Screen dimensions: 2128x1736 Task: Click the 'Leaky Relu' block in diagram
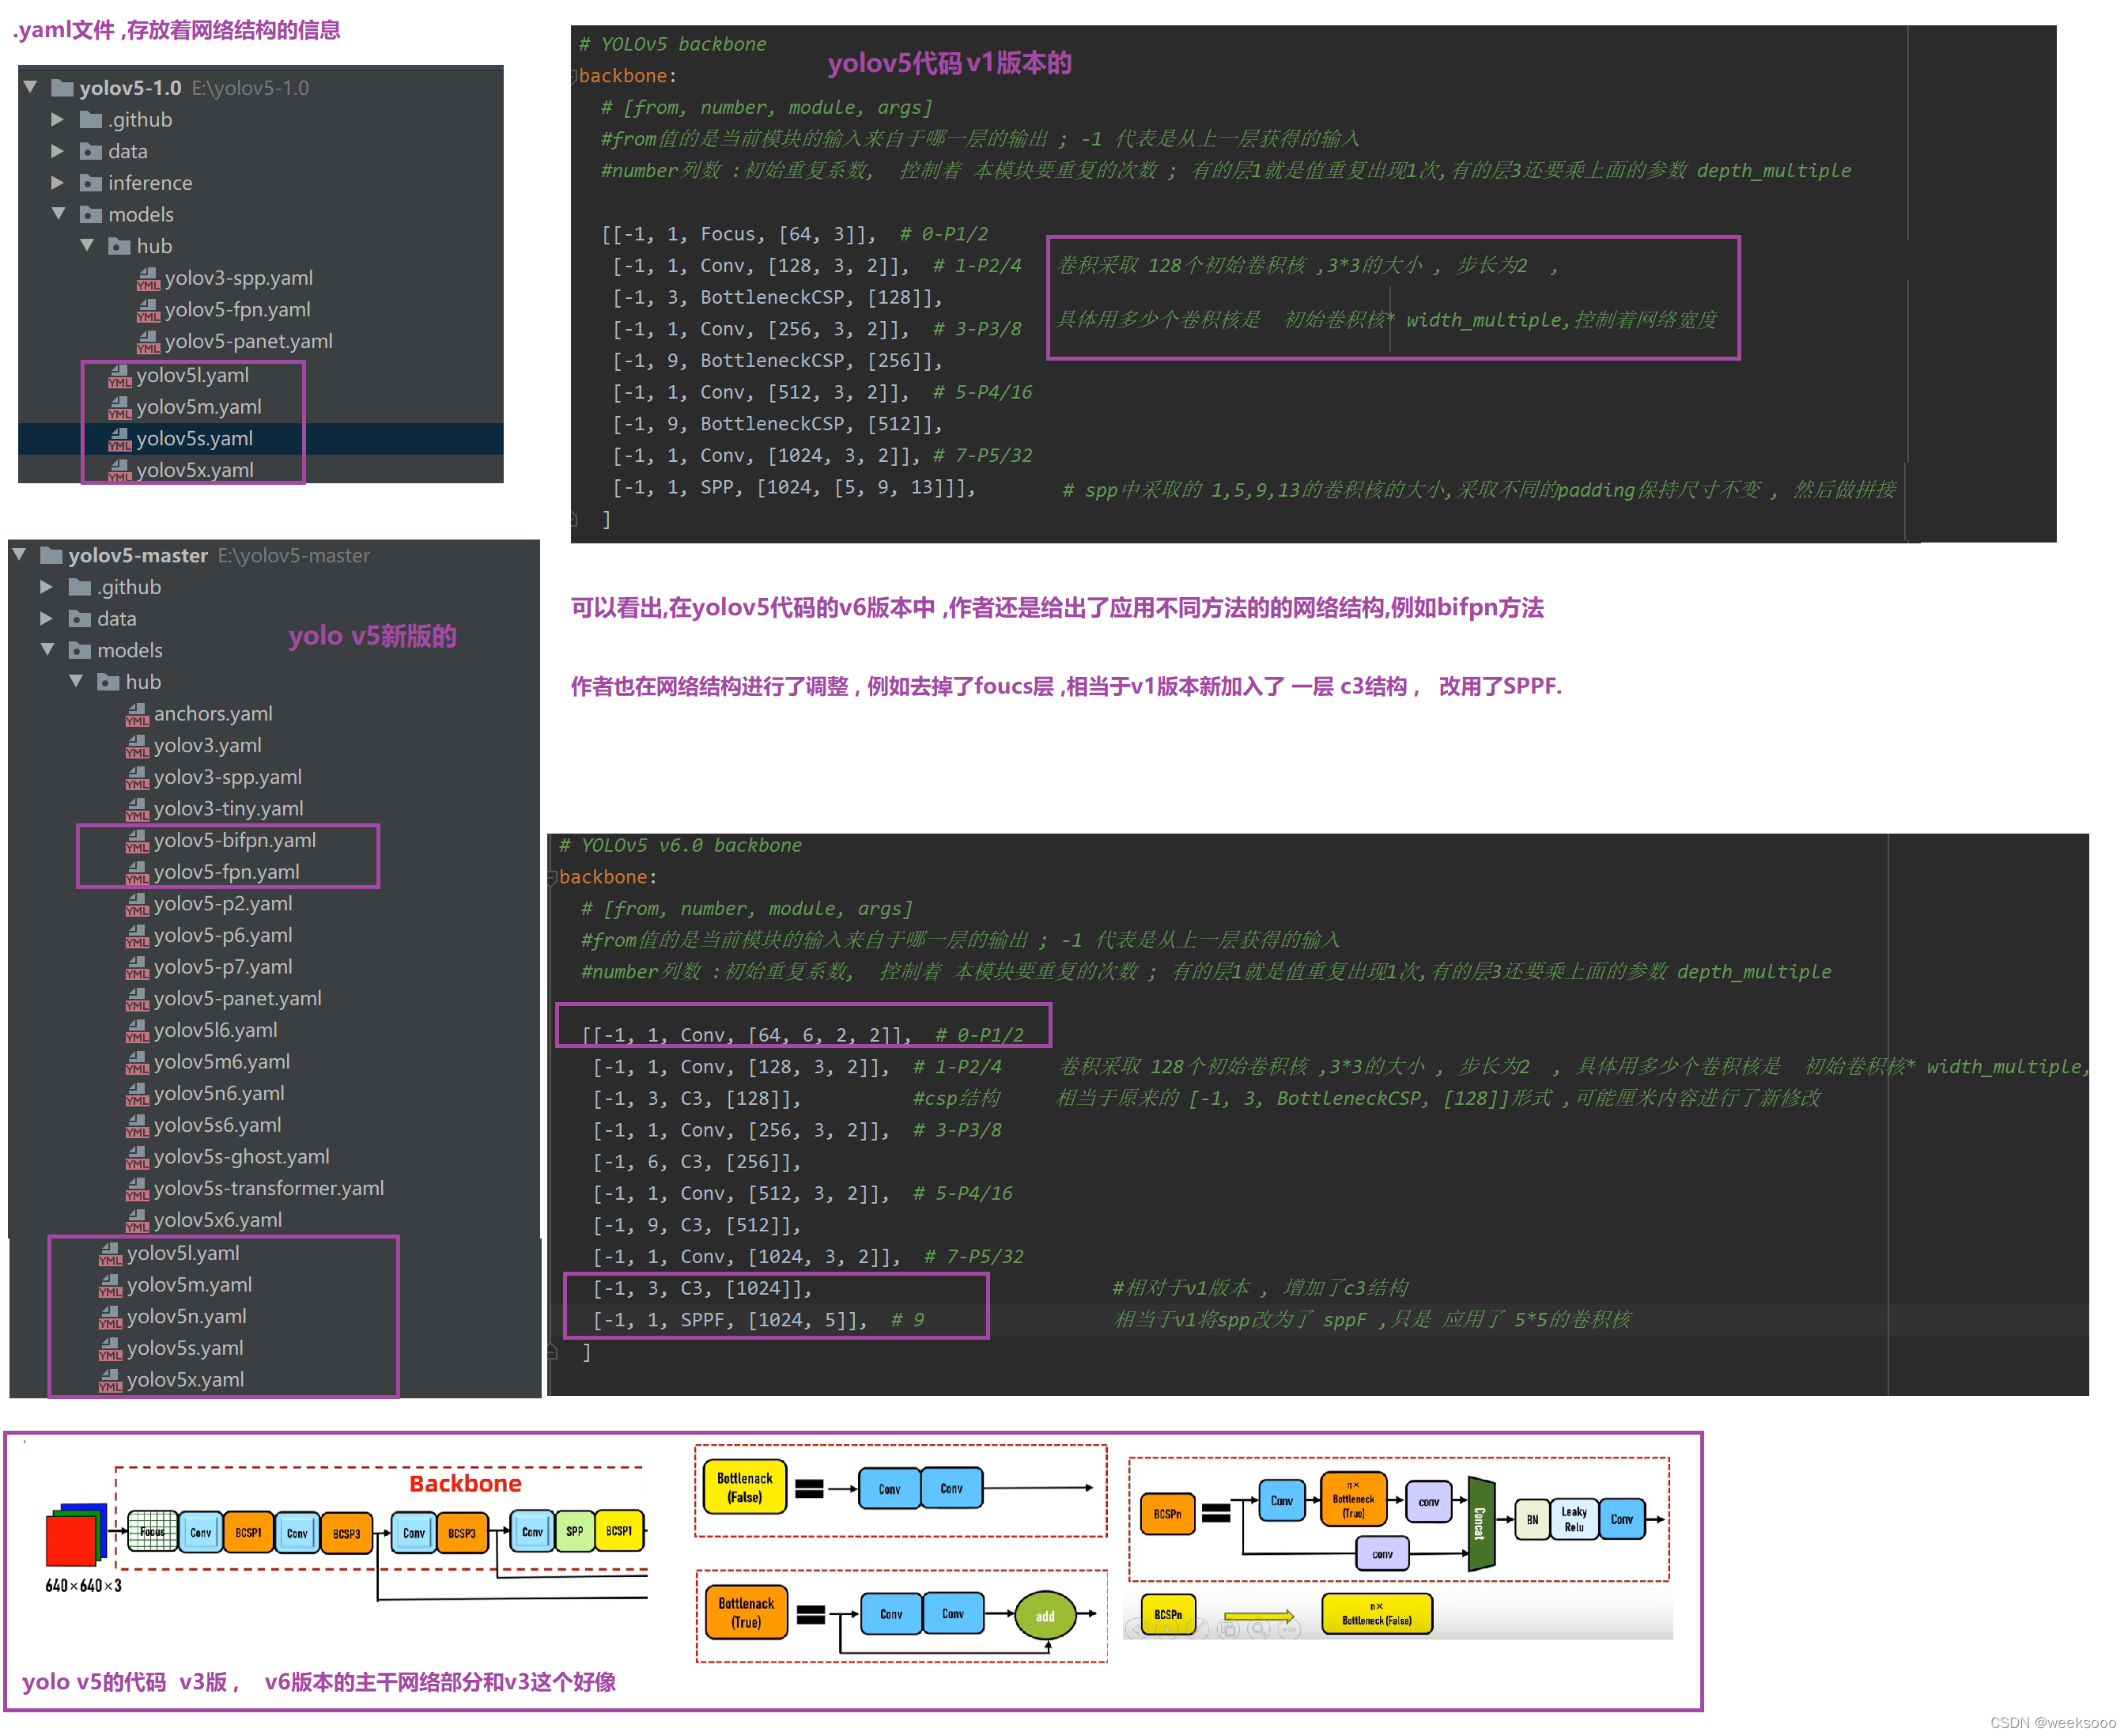pos(1574,1520)
